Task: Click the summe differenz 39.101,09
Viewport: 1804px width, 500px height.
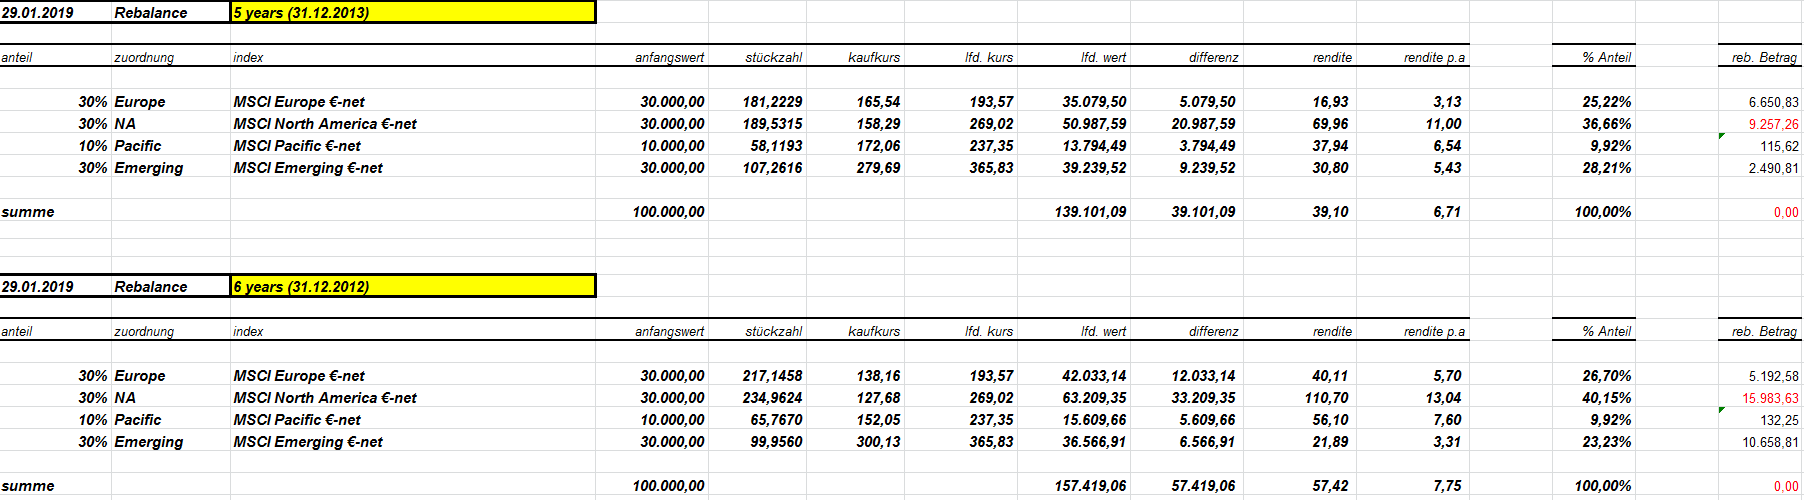Action: pos(1203,212)
